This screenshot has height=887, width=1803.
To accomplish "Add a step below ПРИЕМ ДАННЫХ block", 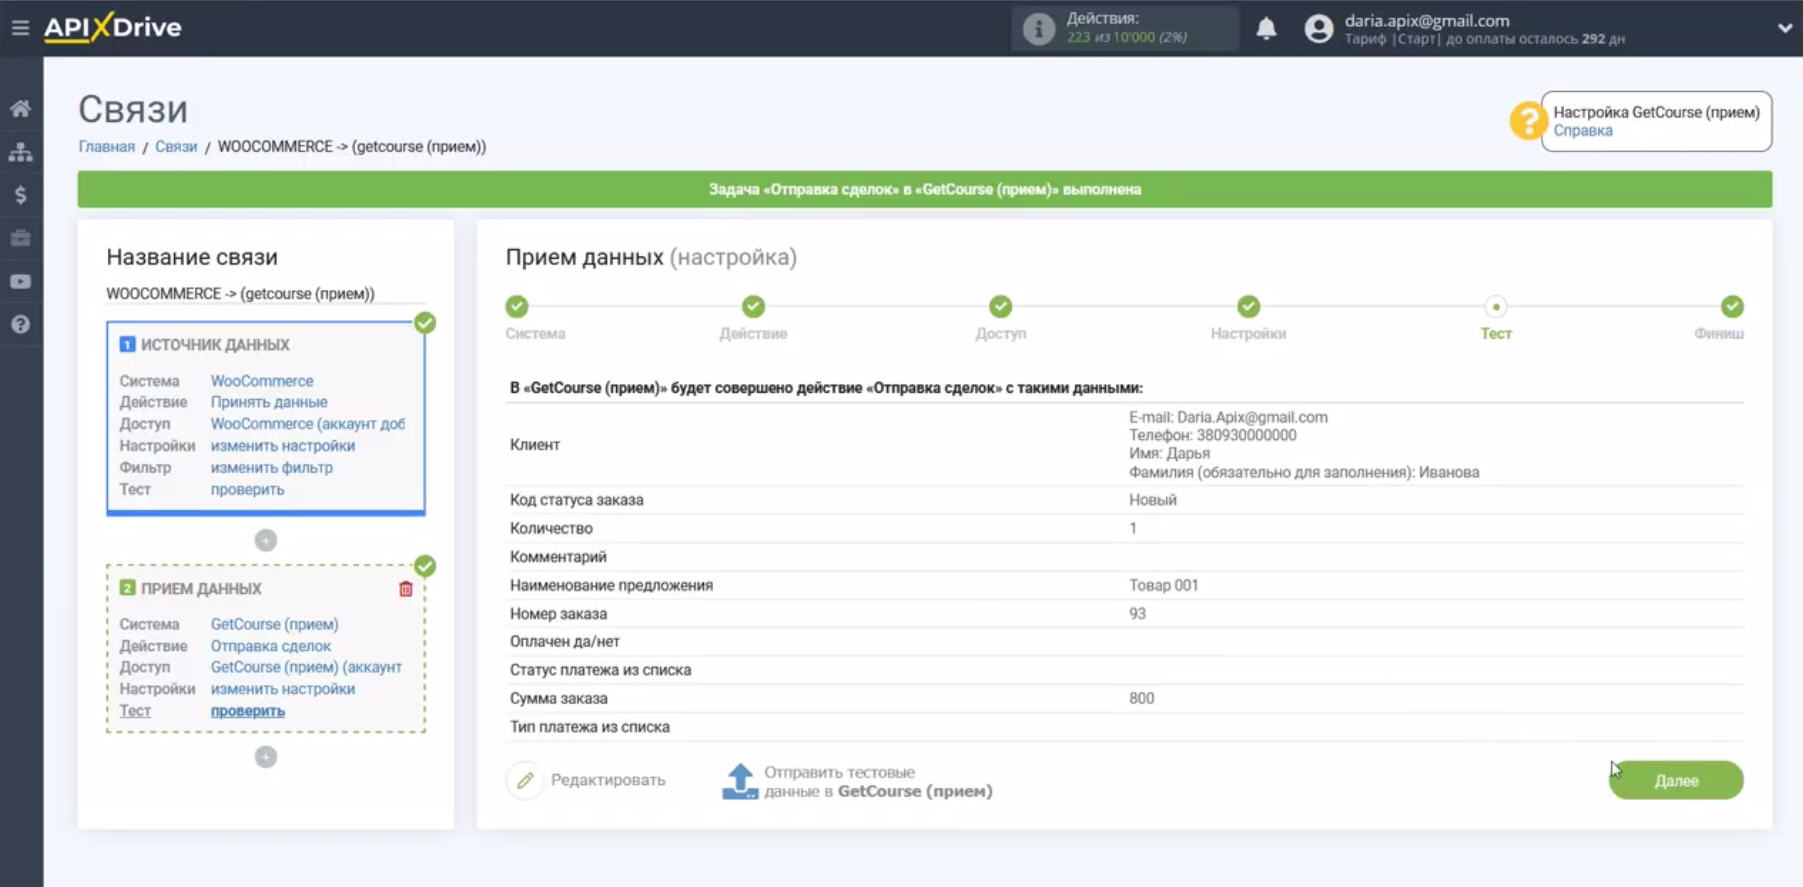I will tap(265, 757).
